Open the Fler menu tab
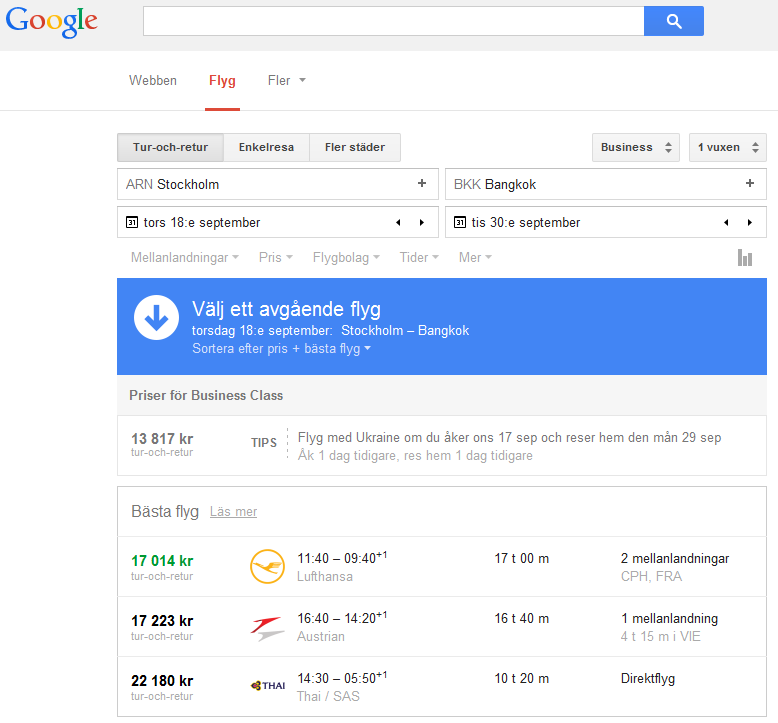The width and height of the screenshot is (778, 723). tap(286, 81)
